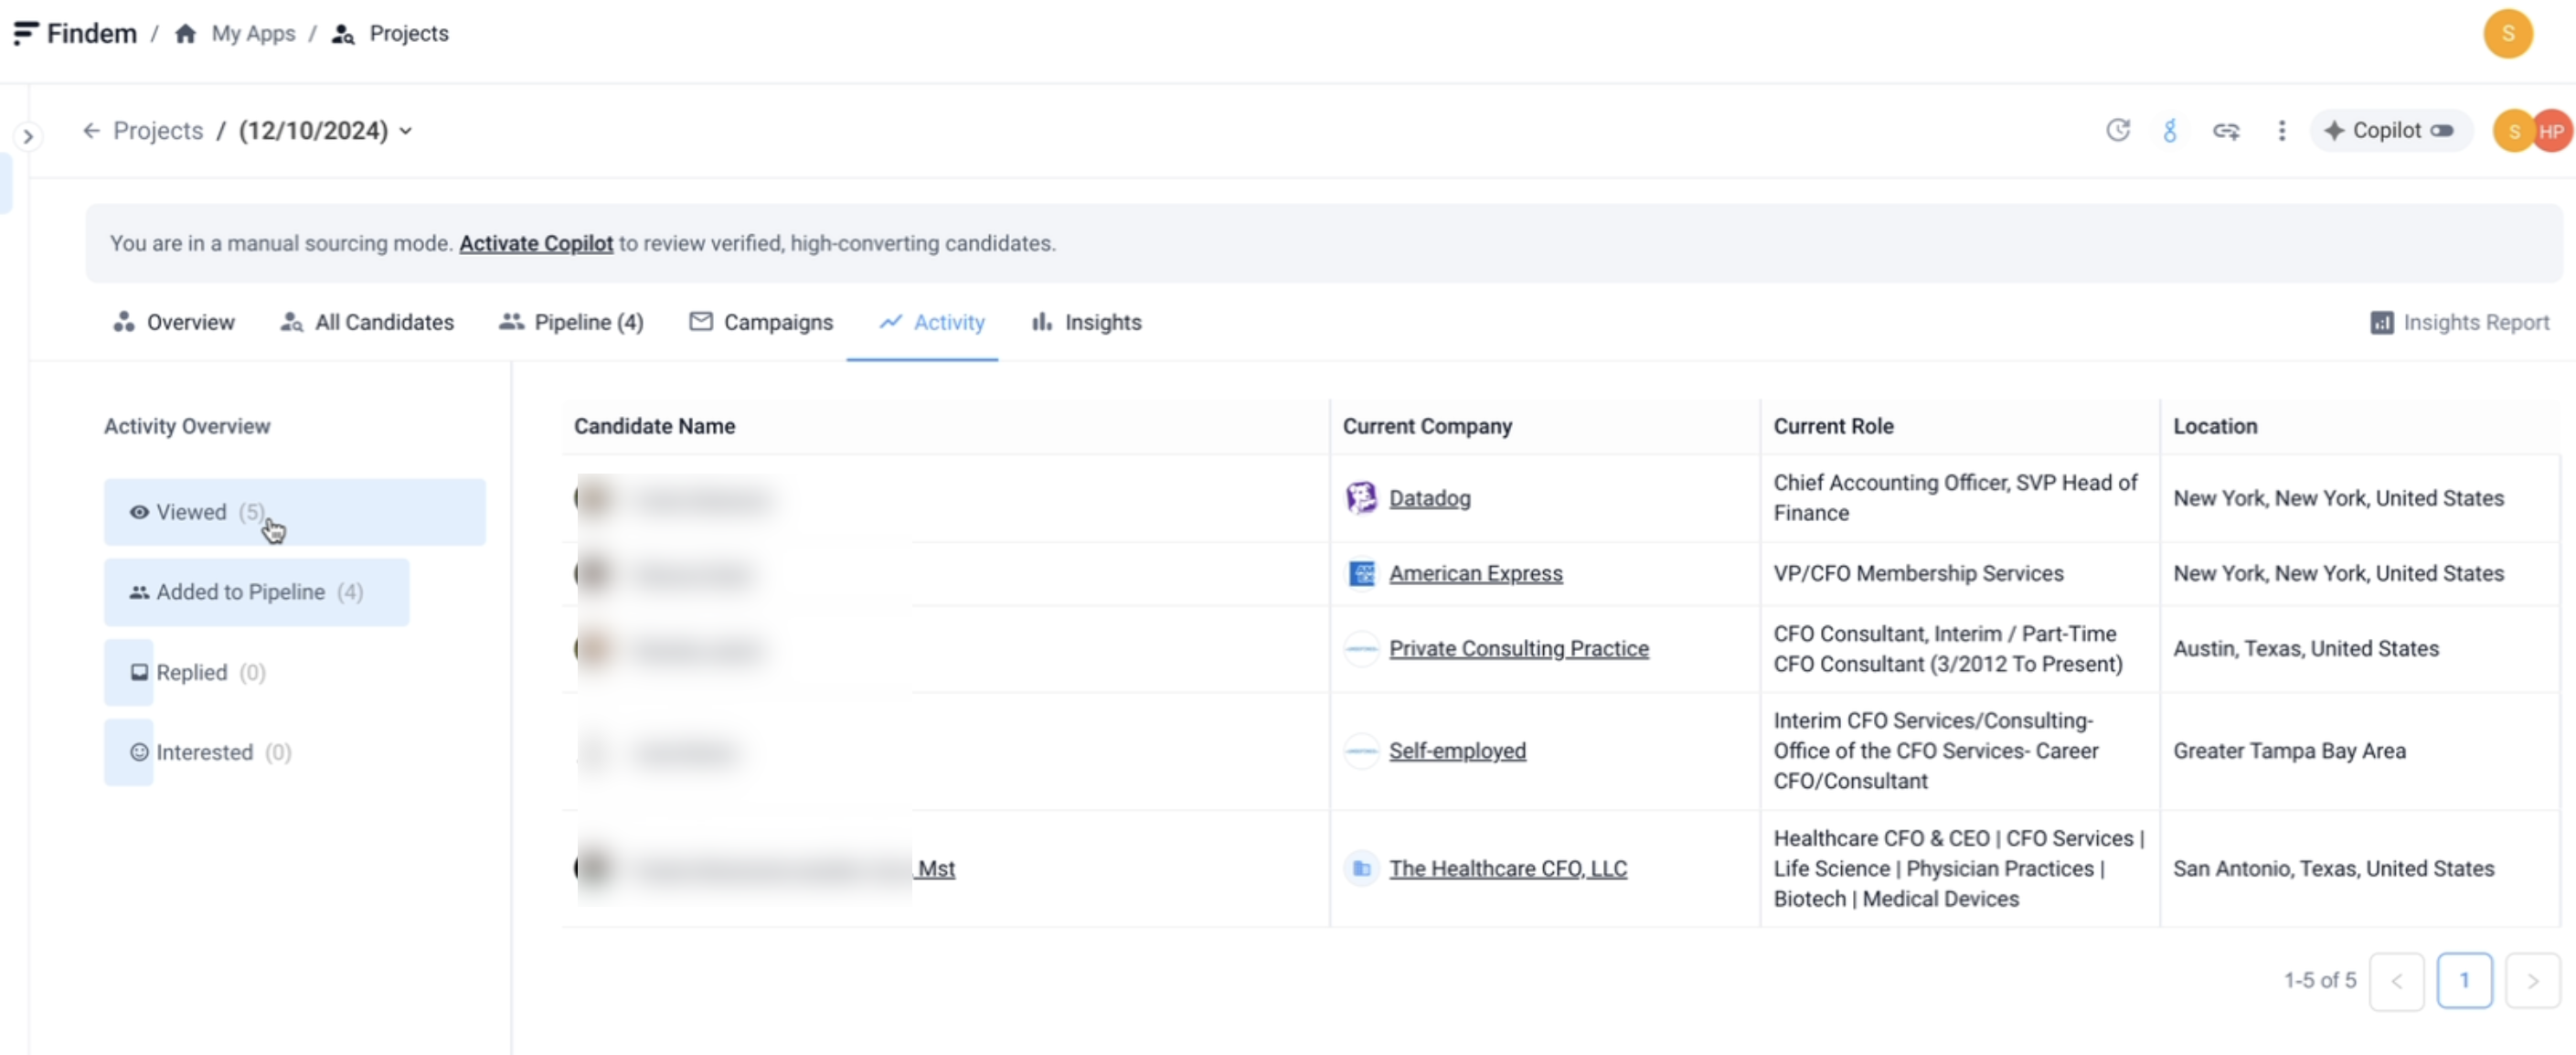Open the Self-employed company link
This screenshot has height=1055, width=2576.
pyautogui.click(x=1457, y=751)
